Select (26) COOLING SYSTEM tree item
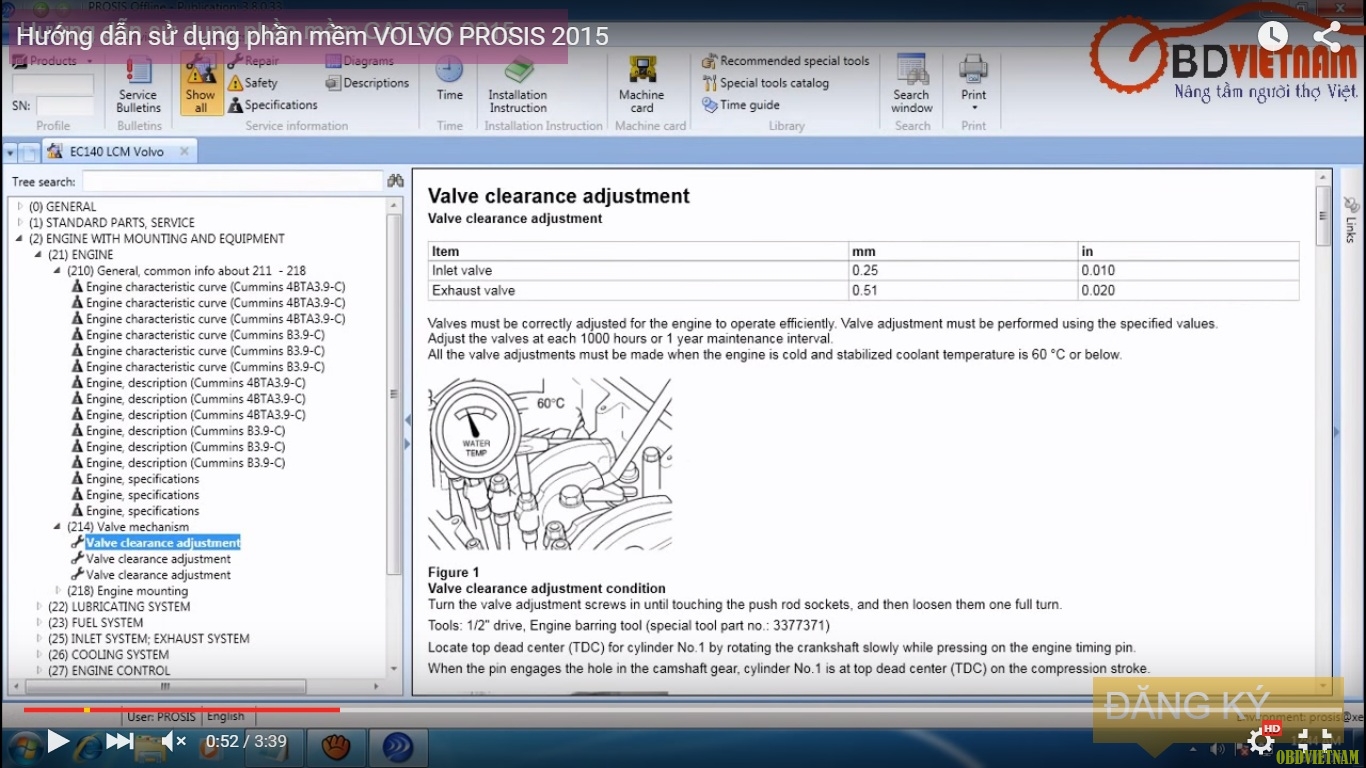Screen dimensions: 1366x768 108,655
